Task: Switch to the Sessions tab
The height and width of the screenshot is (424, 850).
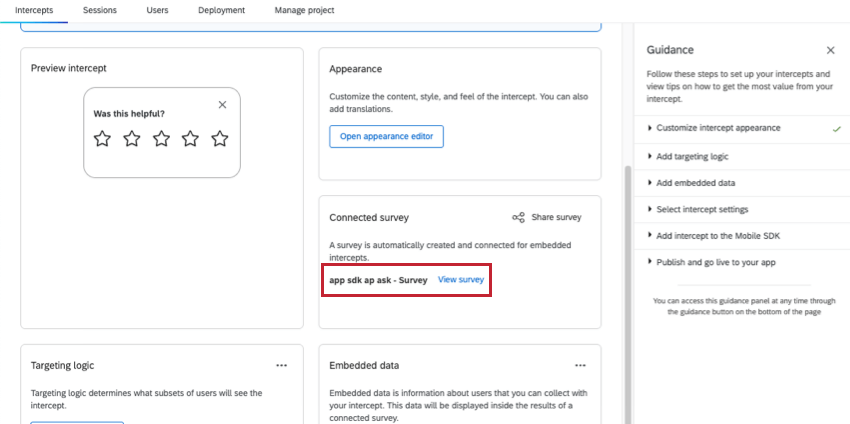Action: (x=100, y=10)
